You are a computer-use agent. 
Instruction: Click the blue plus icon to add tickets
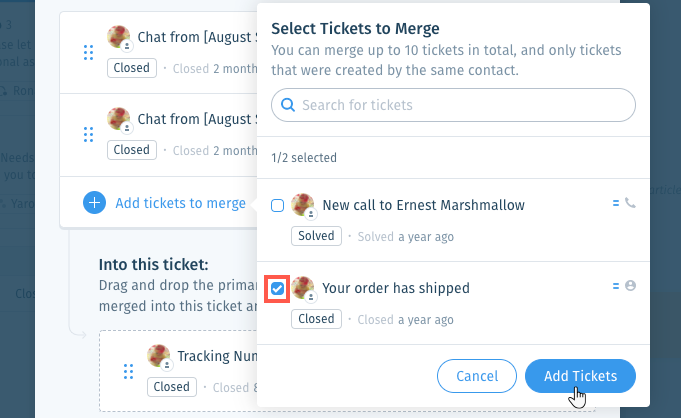click(x=94, y=202)
